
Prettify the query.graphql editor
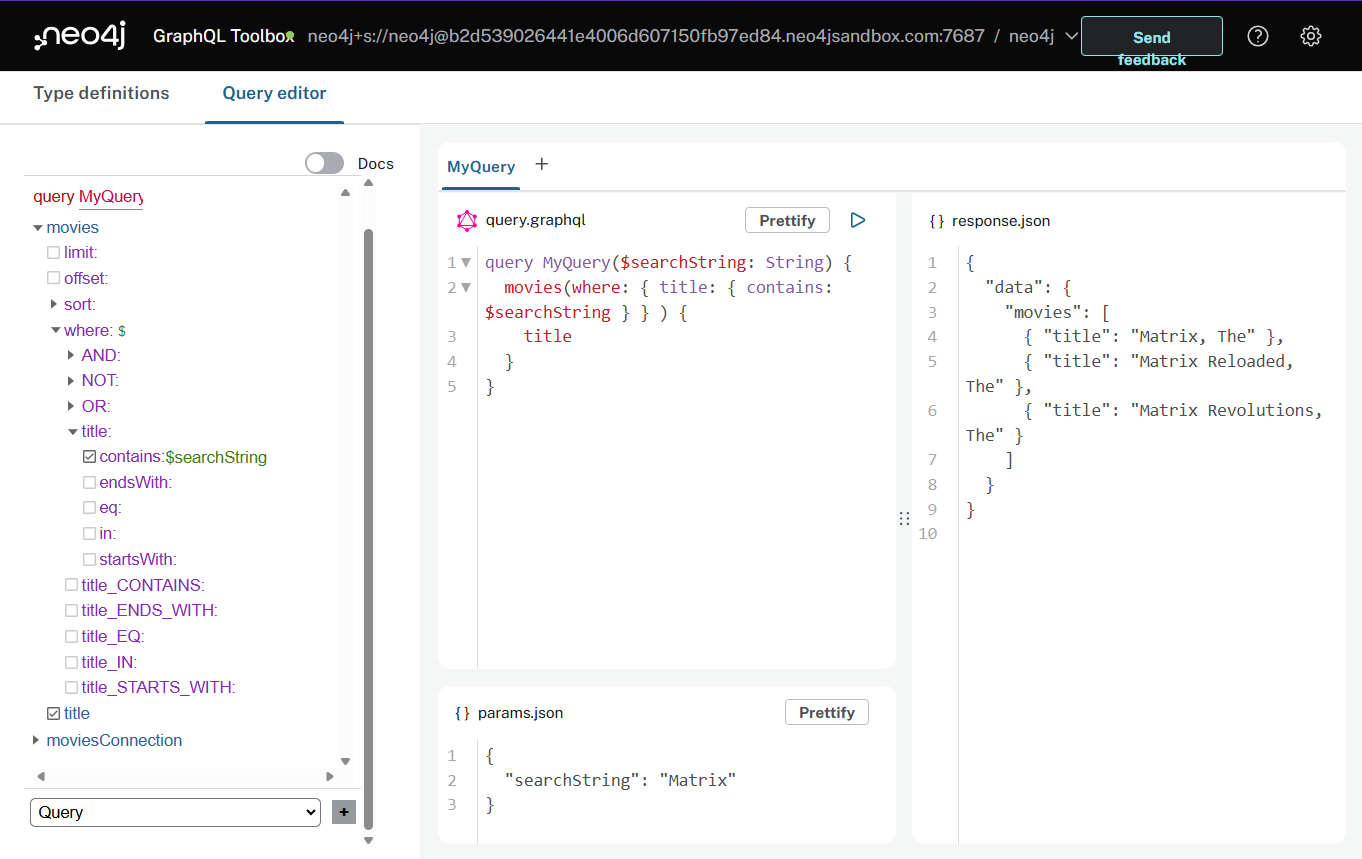click(x=787, y=220)
